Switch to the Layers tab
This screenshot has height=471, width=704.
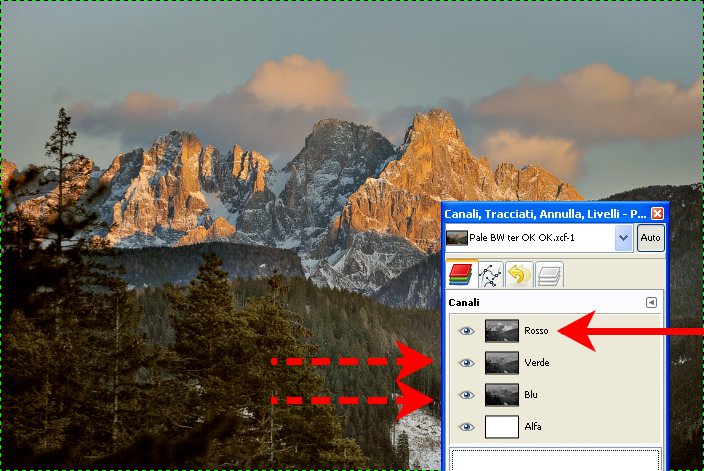coord(549,274)
